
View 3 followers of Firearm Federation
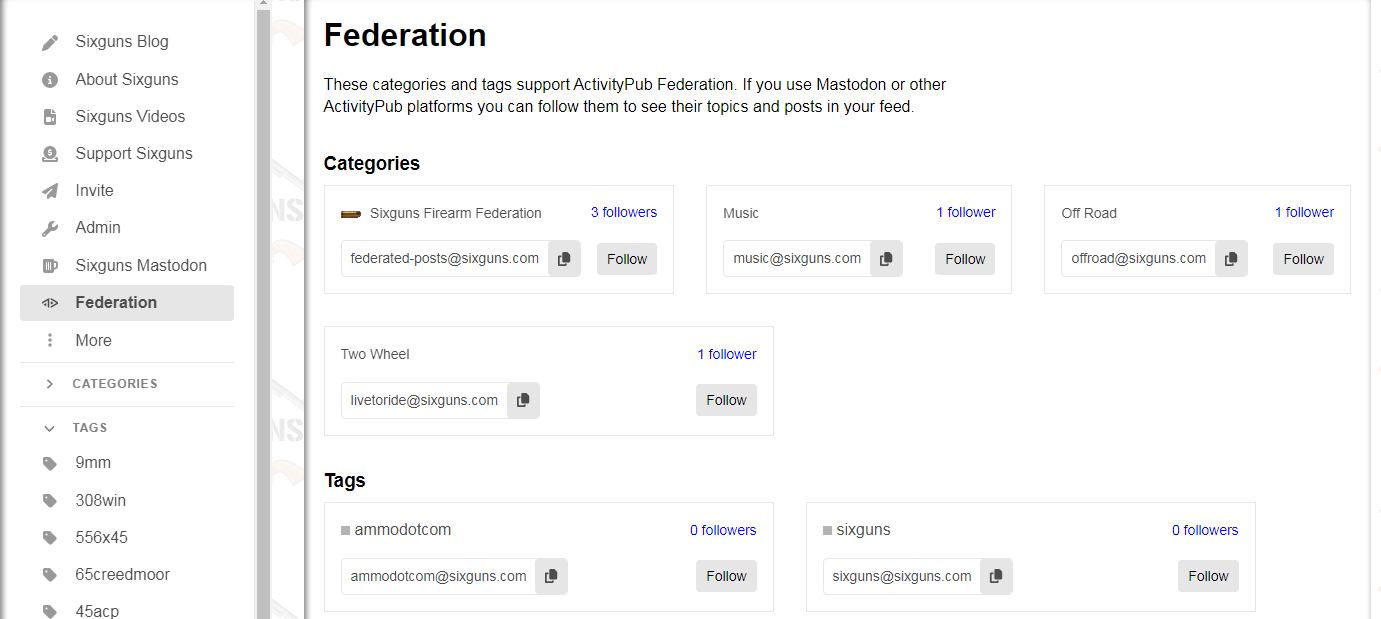624,212
